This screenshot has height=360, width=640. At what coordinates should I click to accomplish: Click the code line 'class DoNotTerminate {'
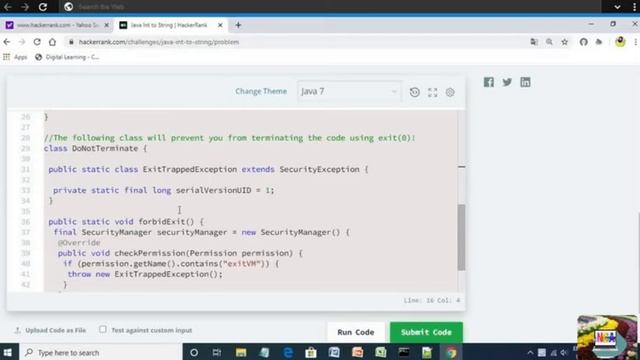[96, 148]
